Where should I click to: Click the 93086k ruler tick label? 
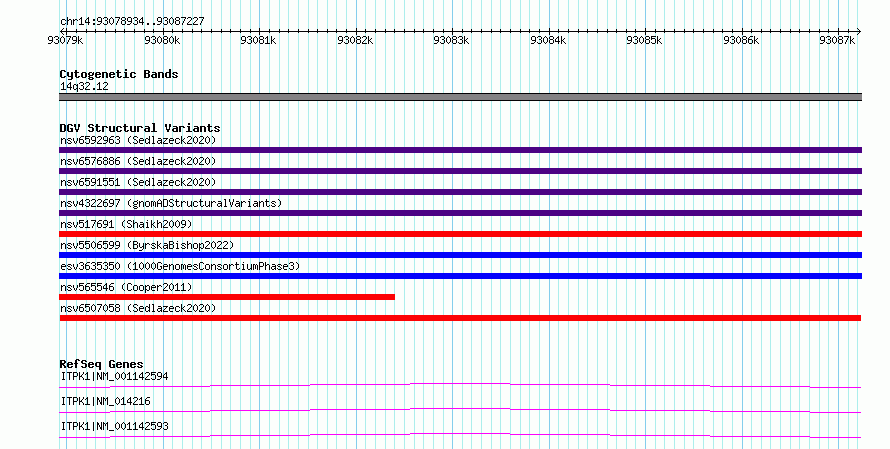[741, 40]
